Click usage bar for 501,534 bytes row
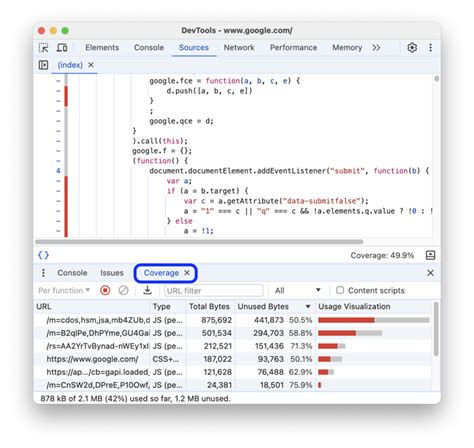The width and height of the screenshot is (474, 448). point(350,333)
